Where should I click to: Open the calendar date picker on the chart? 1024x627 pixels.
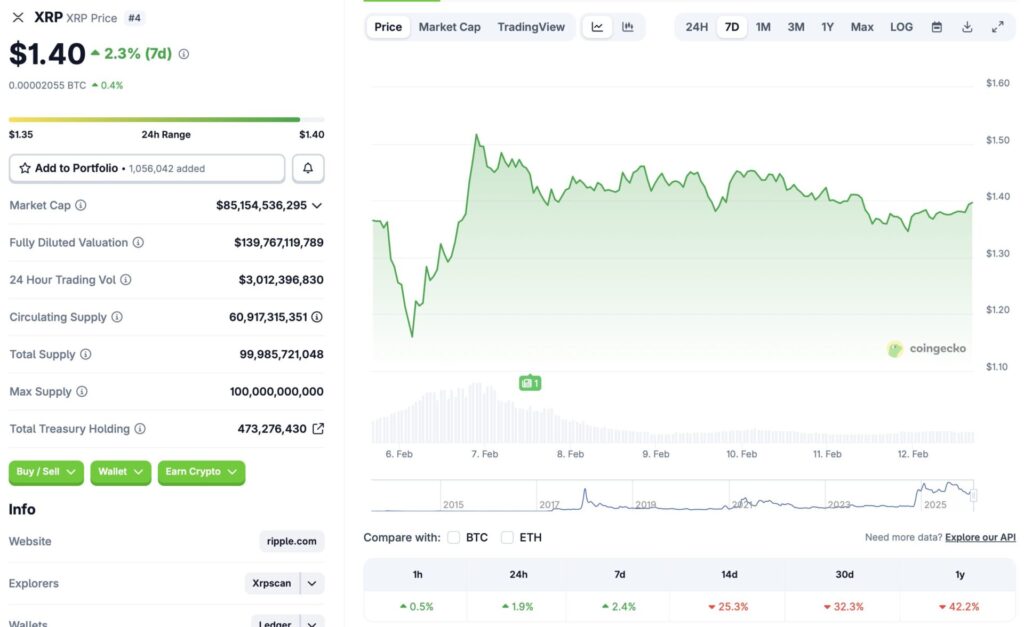click(x=936, y=27)
